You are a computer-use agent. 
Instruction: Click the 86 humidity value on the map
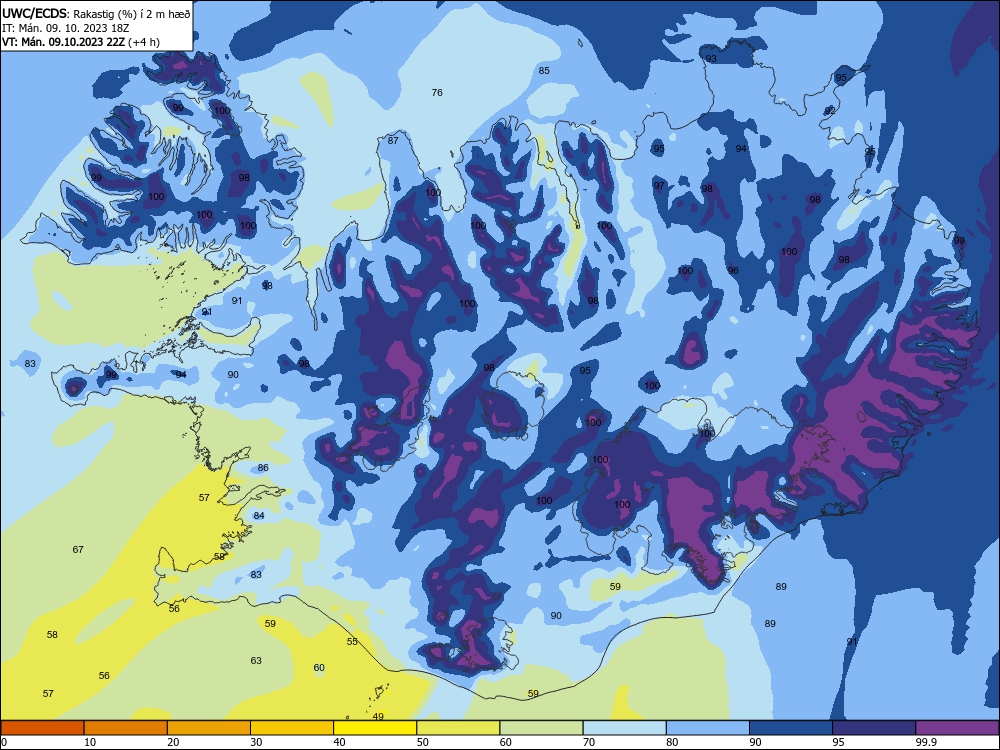click(263, 467)
